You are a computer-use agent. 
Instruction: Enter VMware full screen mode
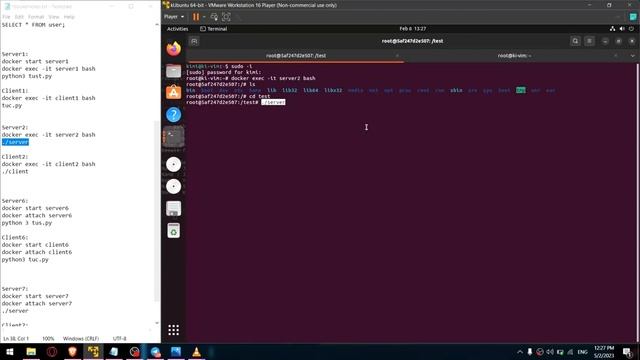[226, 17]
